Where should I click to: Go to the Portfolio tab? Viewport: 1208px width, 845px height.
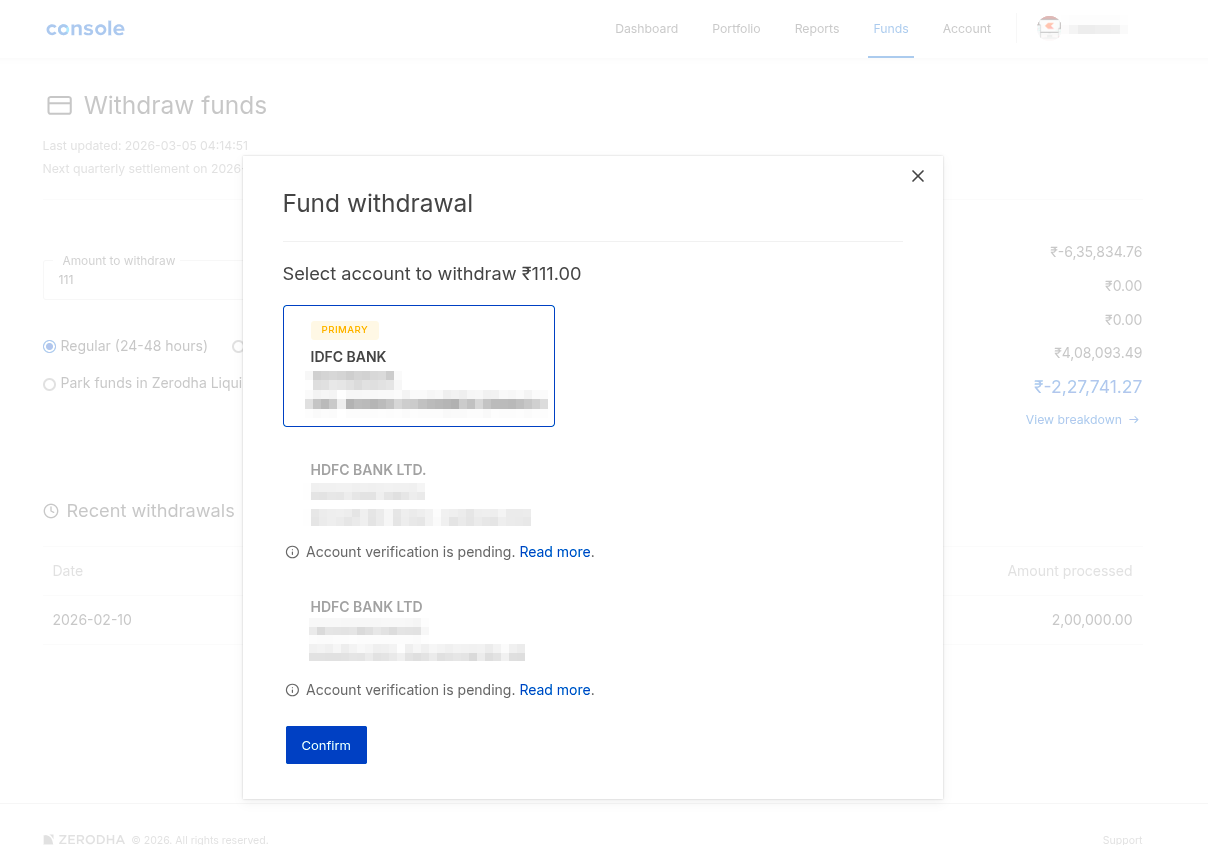pos(736,29)
